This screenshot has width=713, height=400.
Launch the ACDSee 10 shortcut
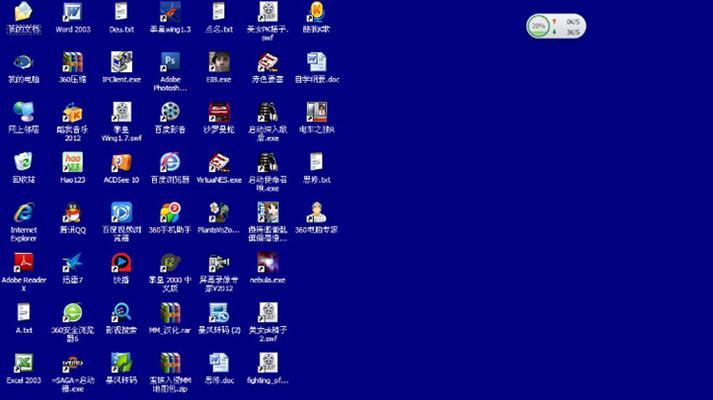click(121, 163)
